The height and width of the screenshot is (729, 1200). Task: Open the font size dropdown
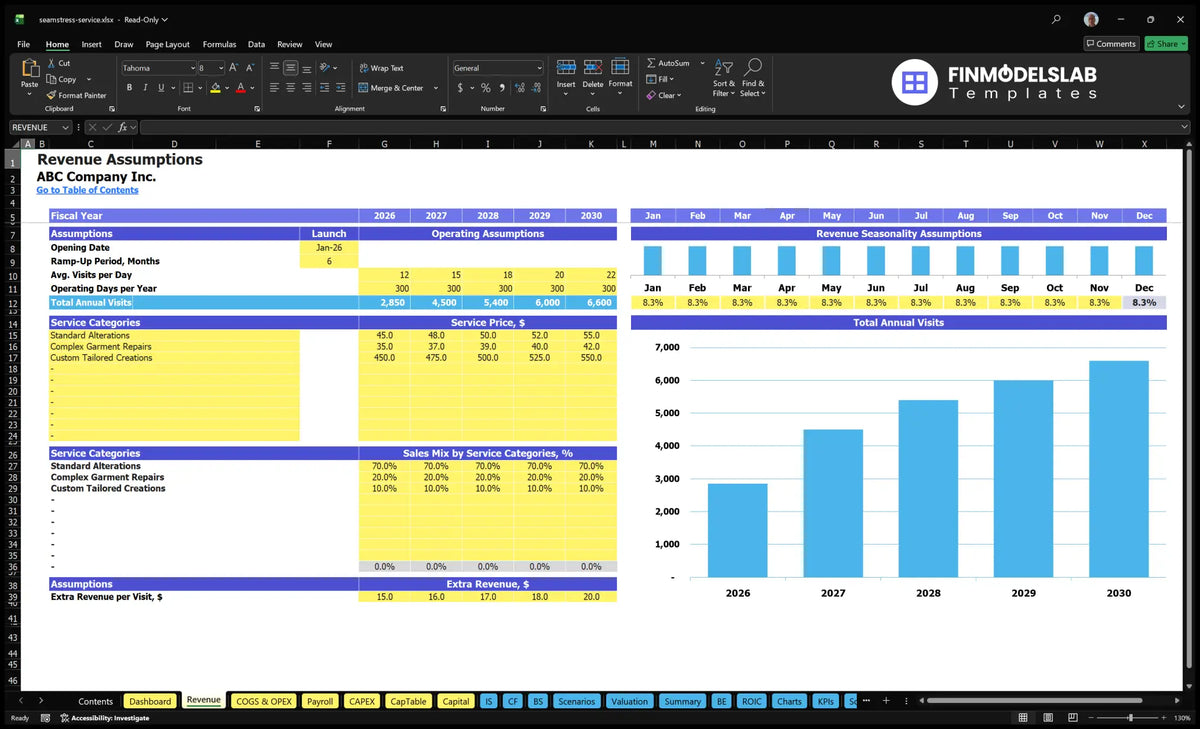pyautogui.click(x=220, y=68)
